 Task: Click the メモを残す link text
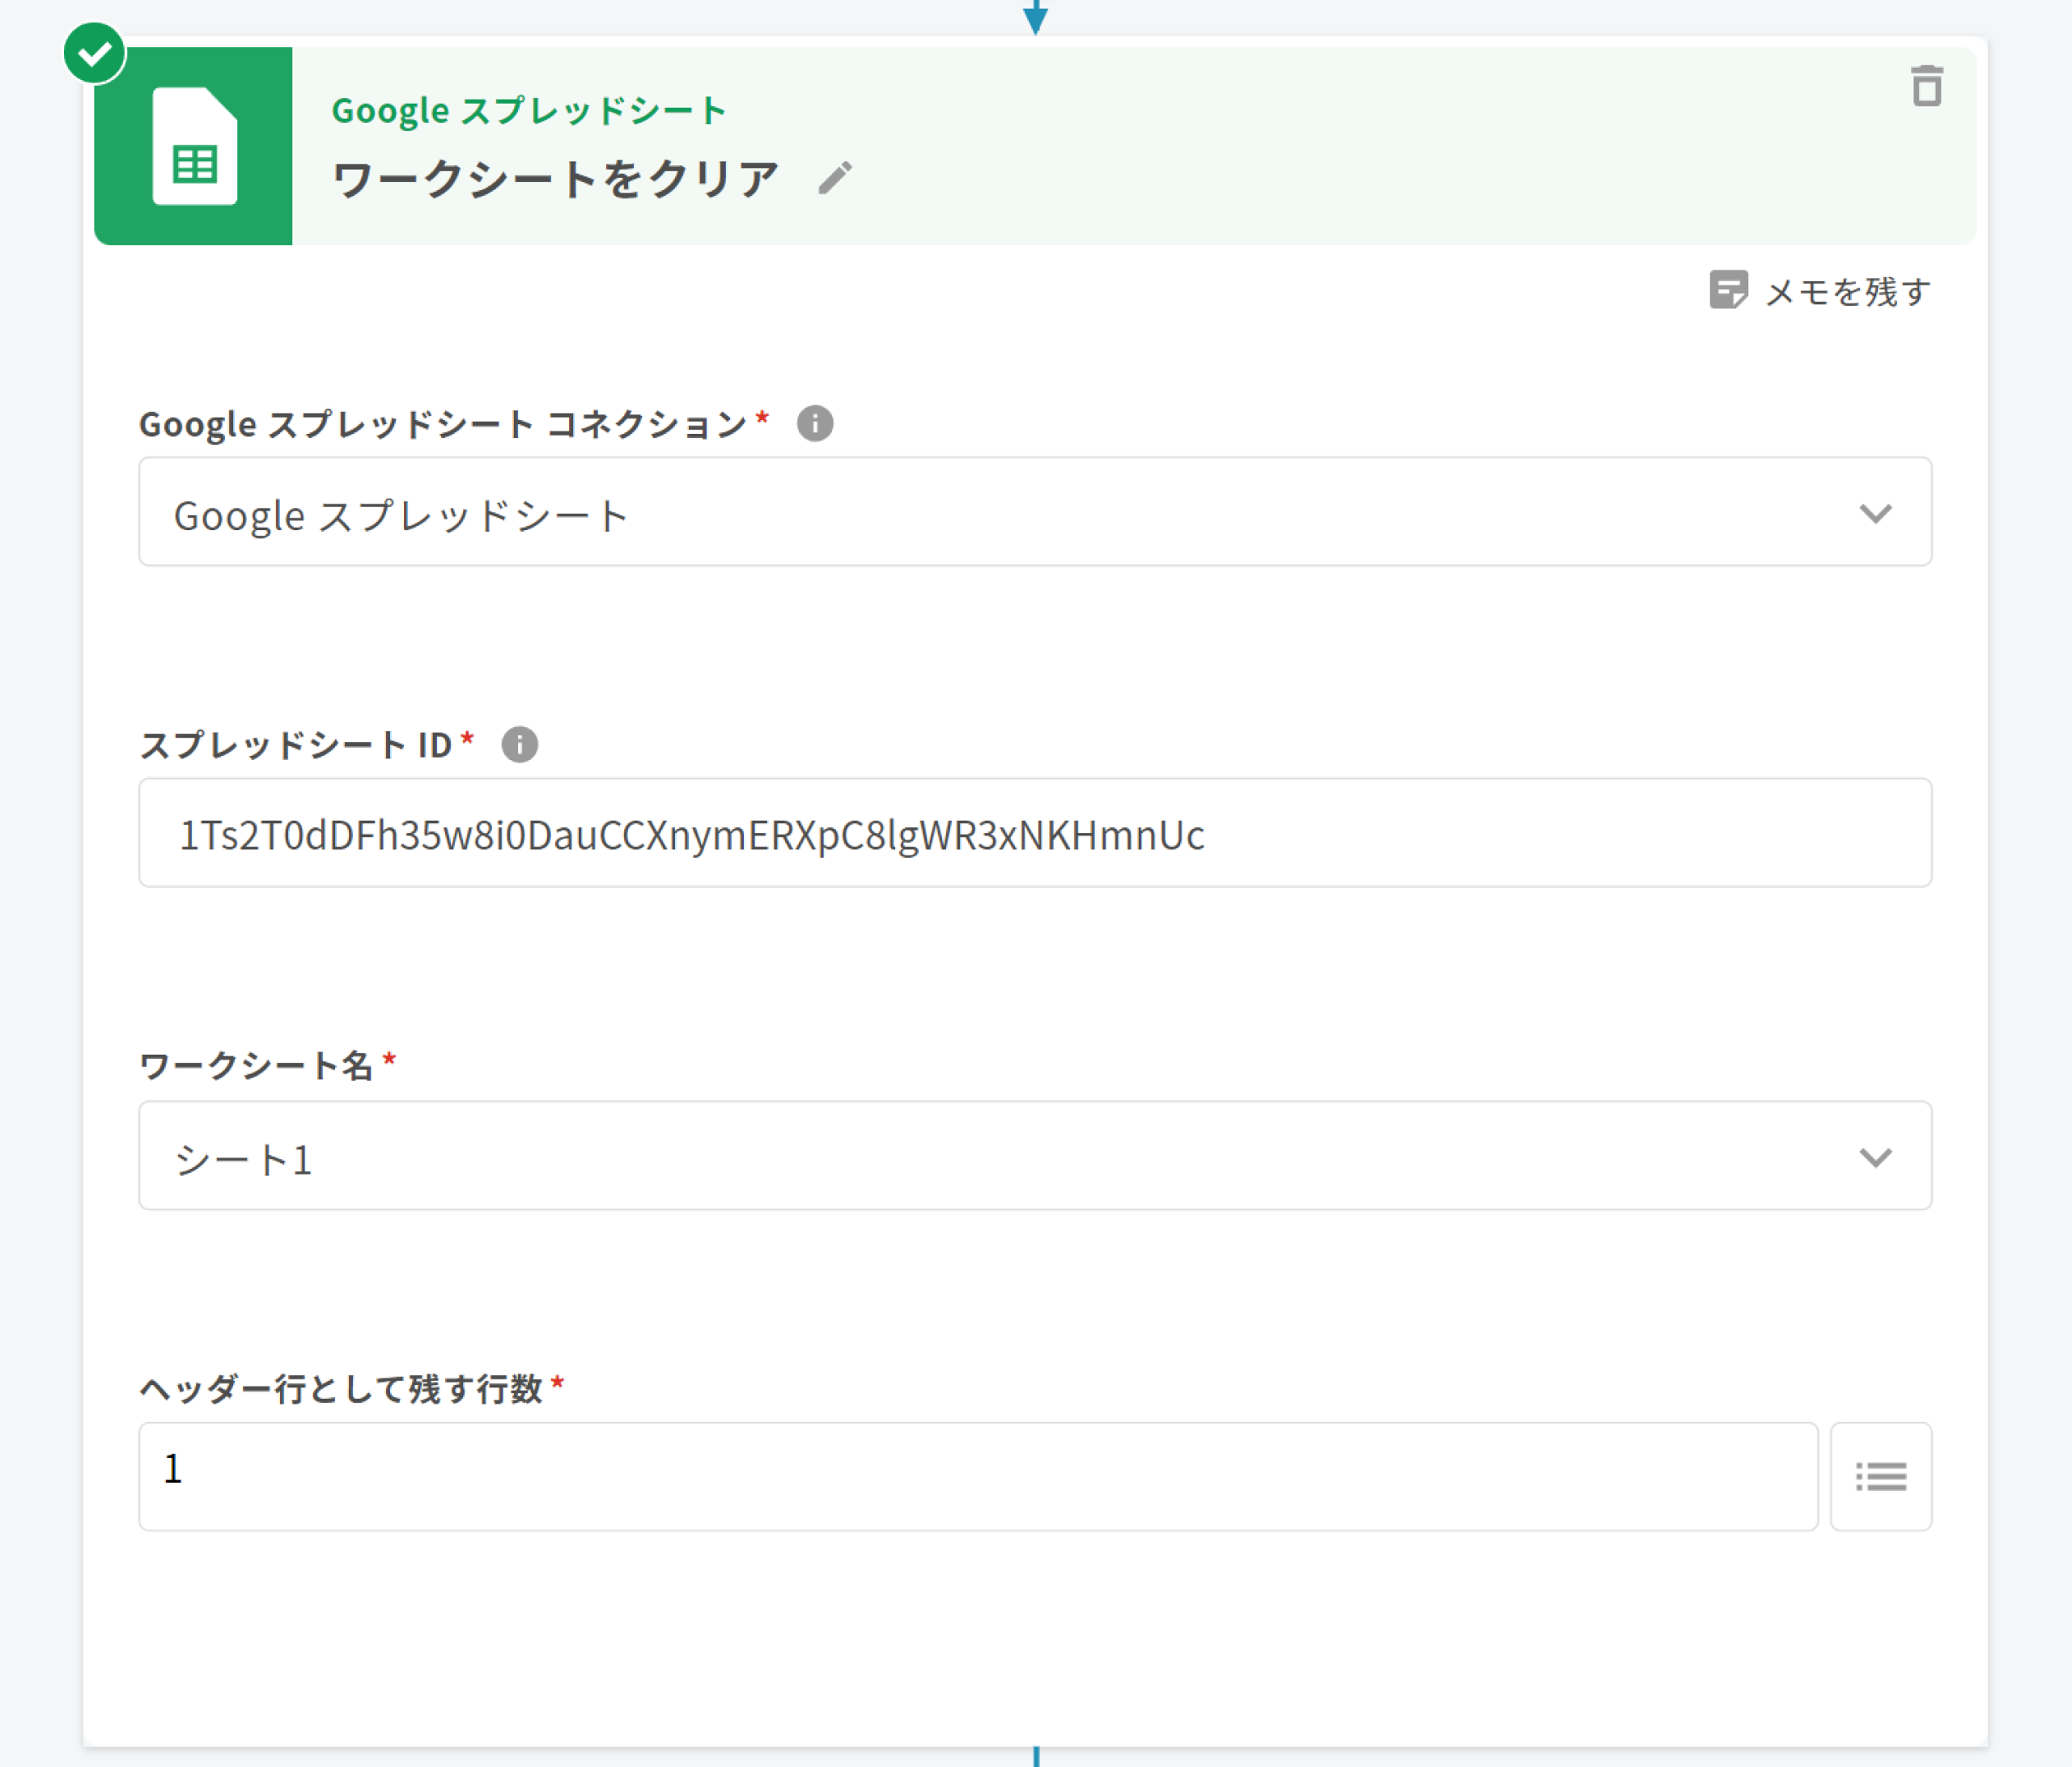pyautogui.click(x=1847, y=292)
